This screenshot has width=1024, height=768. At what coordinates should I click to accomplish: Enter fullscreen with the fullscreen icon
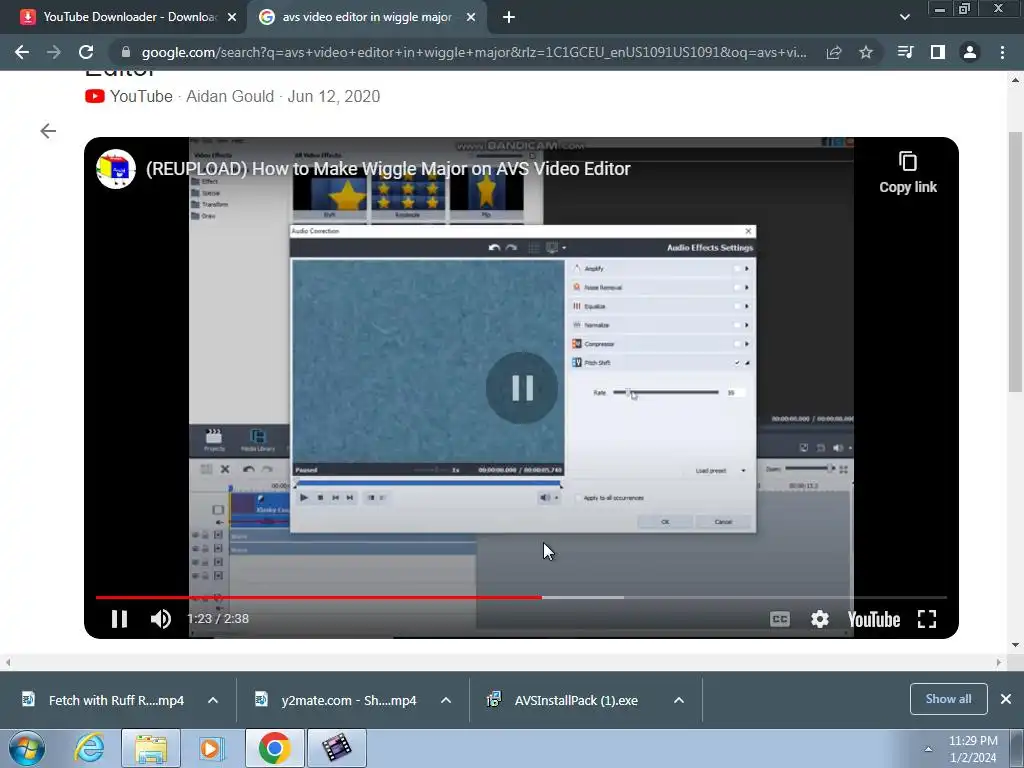[927, 619]
